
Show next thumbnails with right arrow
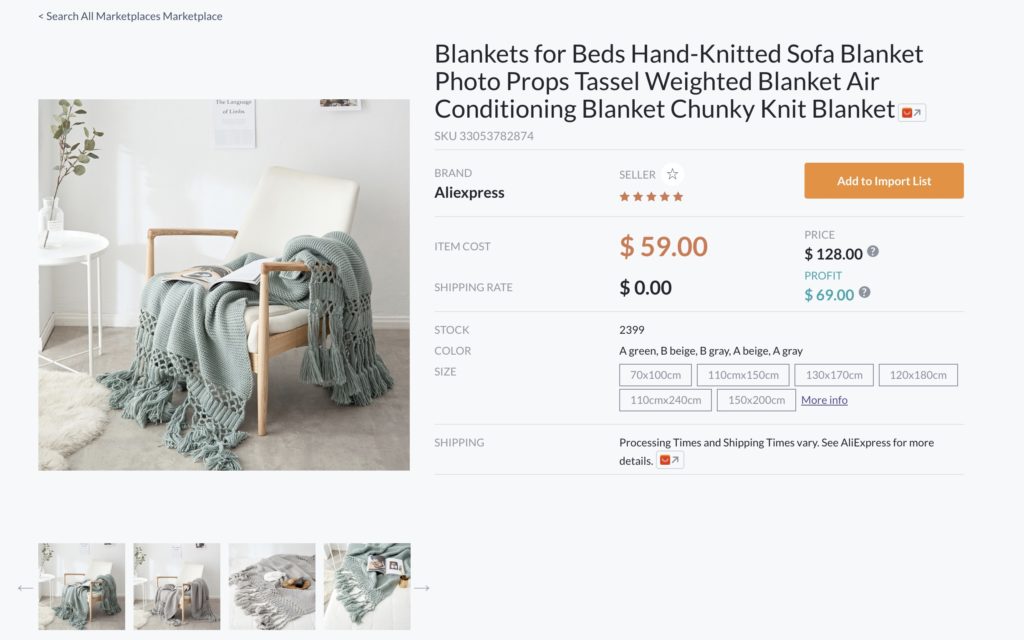pyautogui.click(x=422, y=588)
